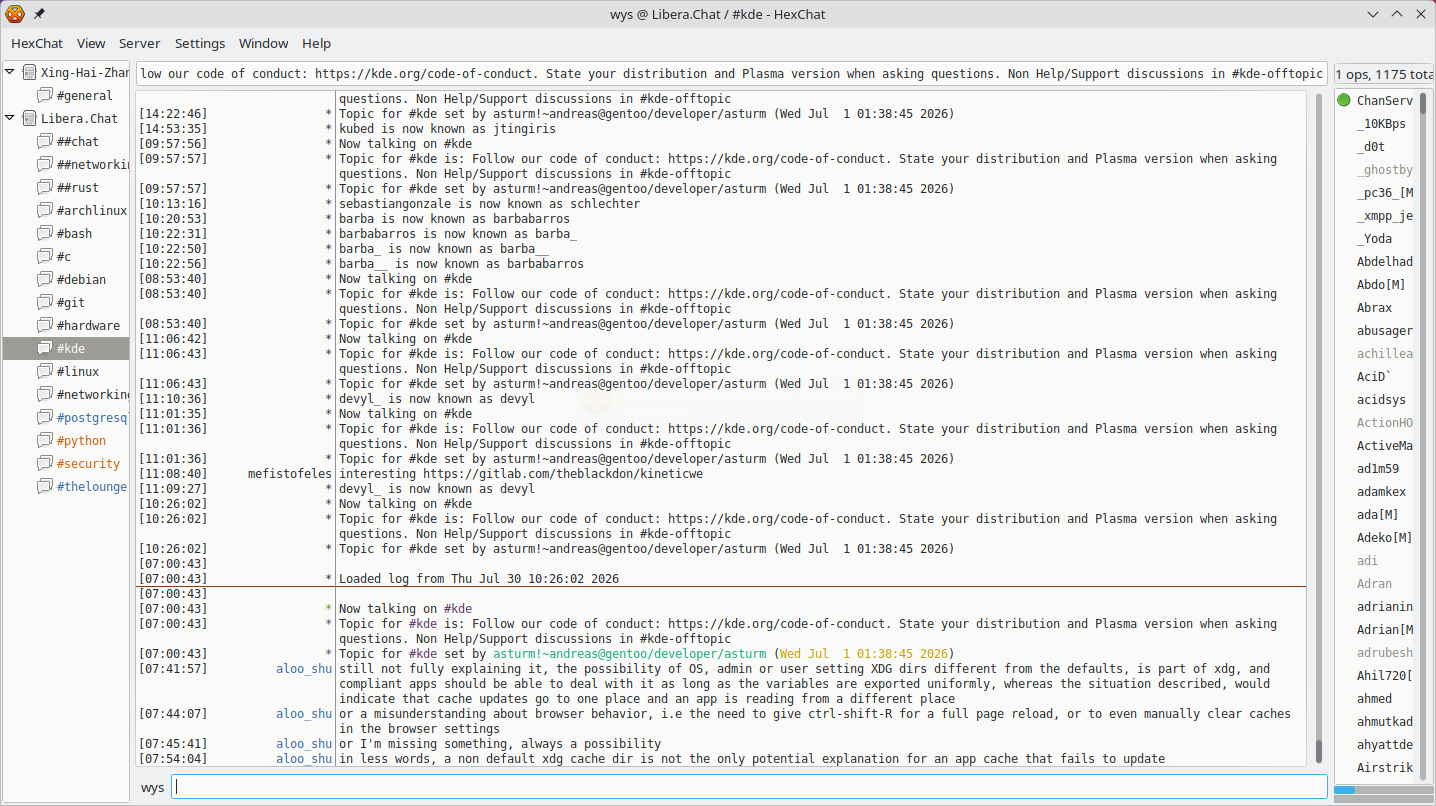Click 'sebastiangonzale is now known as schlechter'
1436x806 pixels.
tap(489, 204)
